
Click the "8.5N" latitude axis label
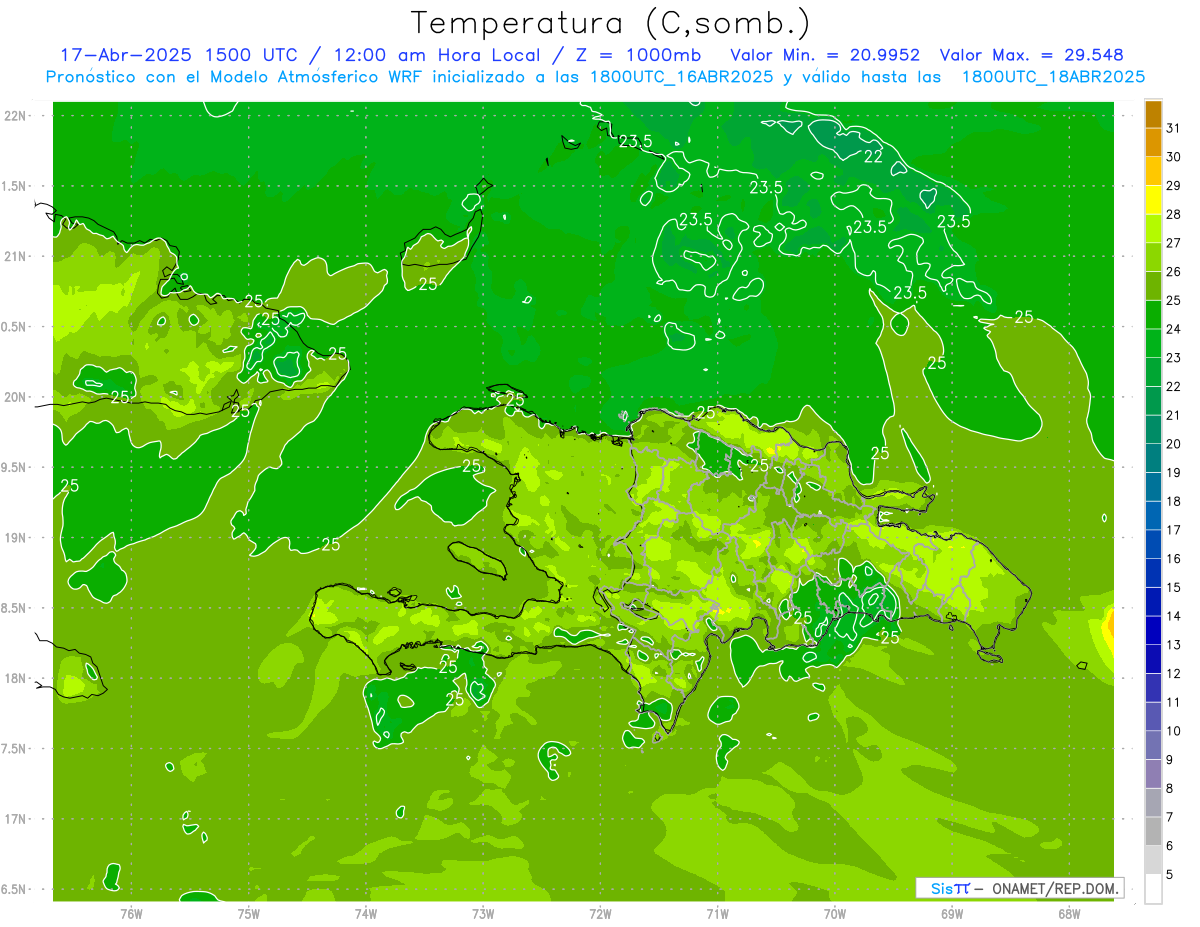pos(15,609)
